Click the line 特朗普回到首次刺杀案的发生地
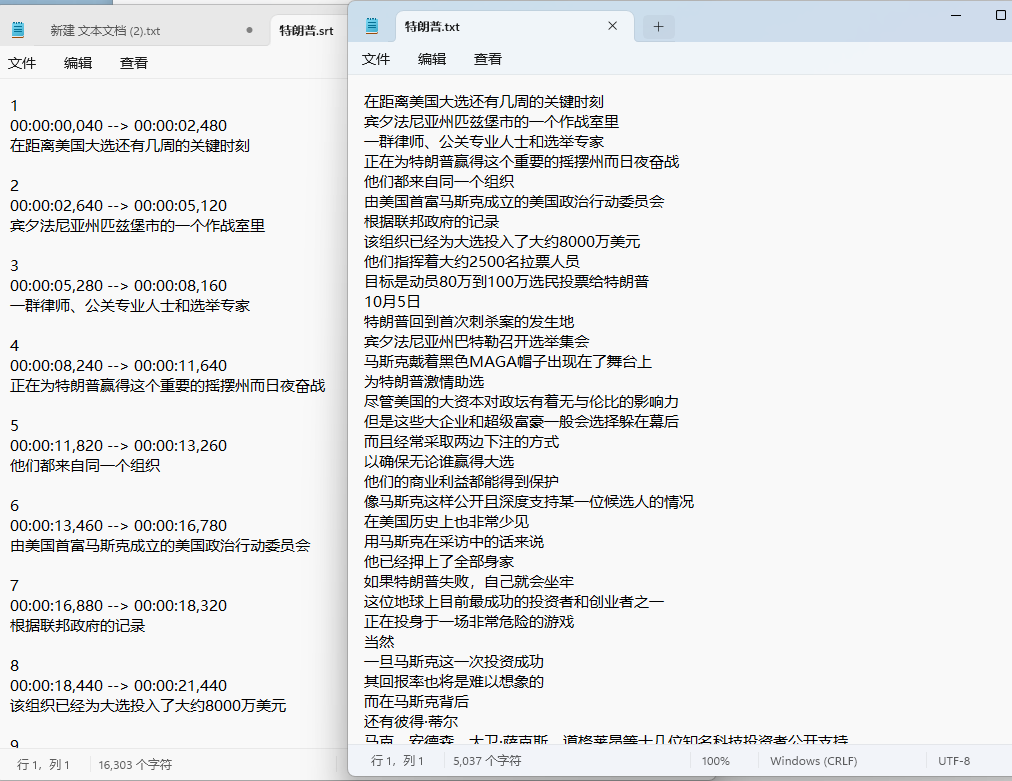 pyautogui.click(x=469, y=322)
